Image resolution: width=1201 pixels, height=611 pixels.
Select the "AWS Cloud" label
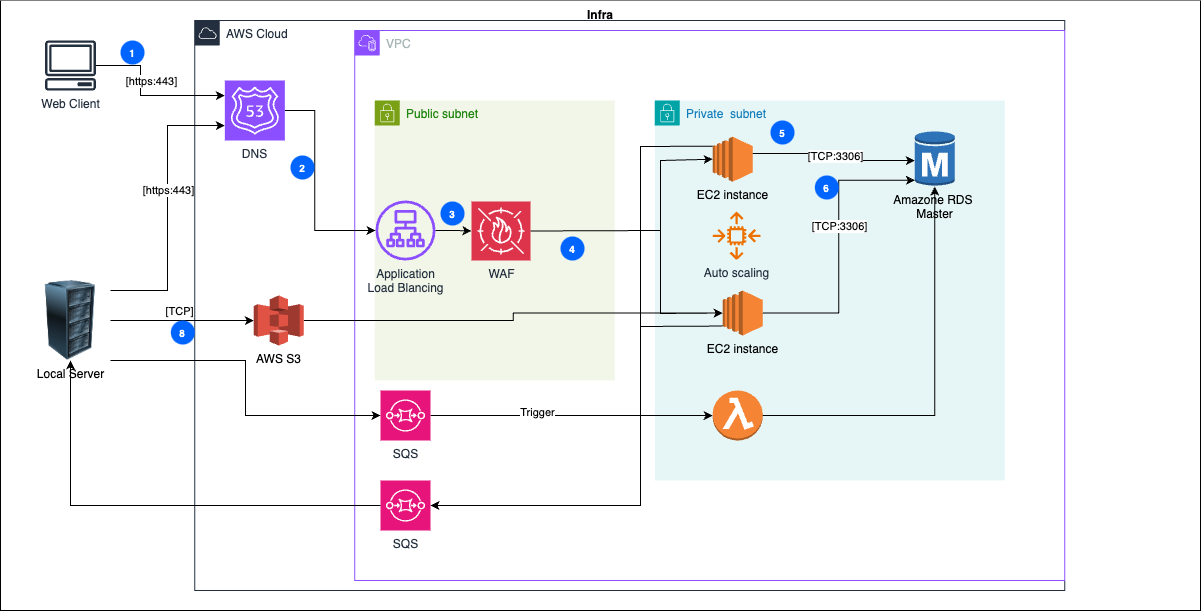click(257, 34)
